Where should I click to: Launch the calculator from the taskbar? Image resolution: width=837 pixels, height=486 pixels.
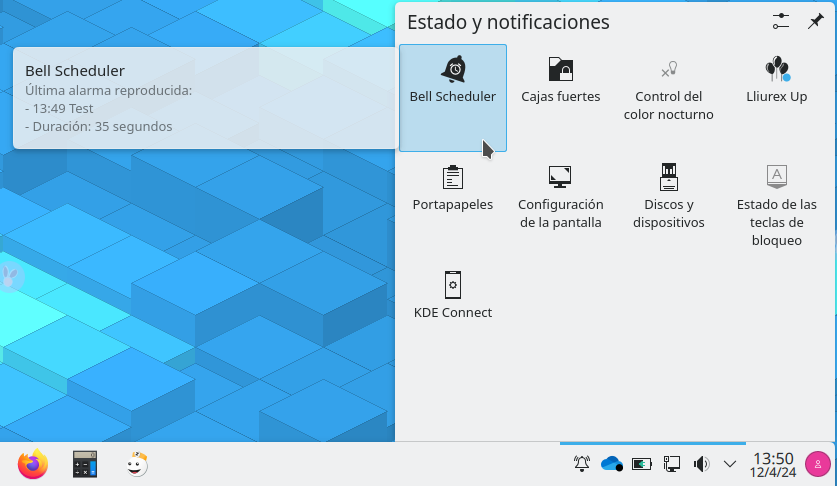click(85, 464)
